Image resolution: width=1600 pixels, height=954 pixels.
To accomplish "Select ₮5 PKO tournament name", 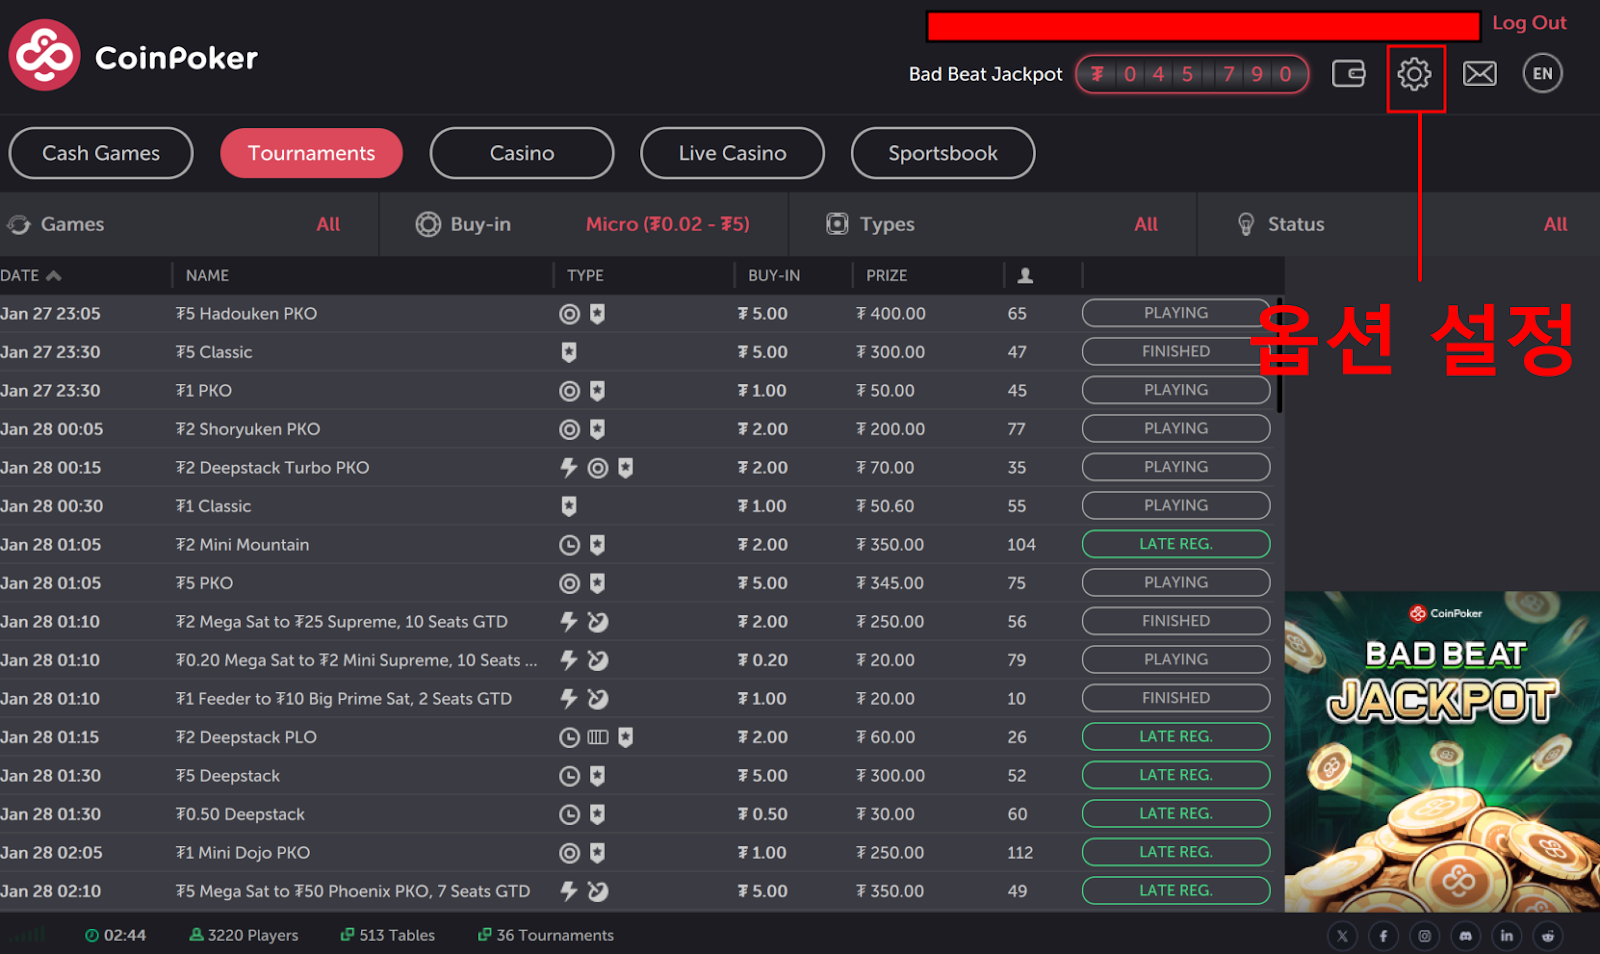I will click(x=204, y=583).
